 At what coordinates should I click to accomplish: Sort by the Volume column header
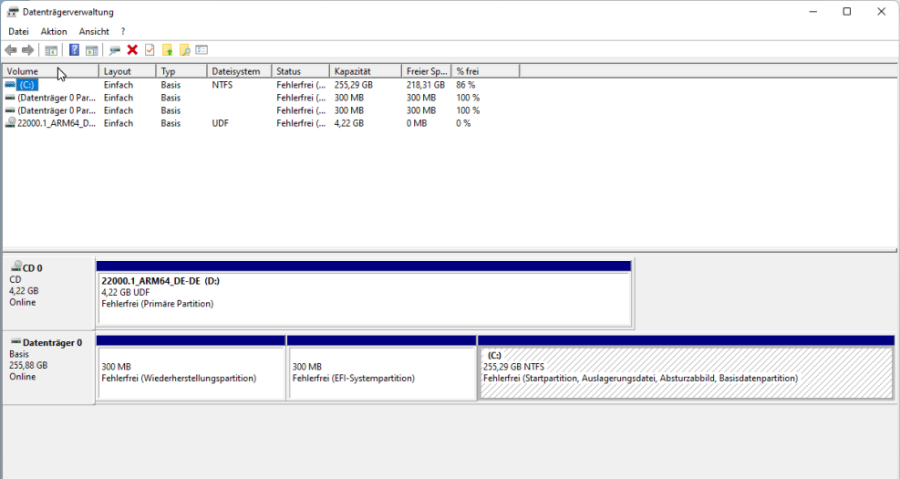click(51, 71)
